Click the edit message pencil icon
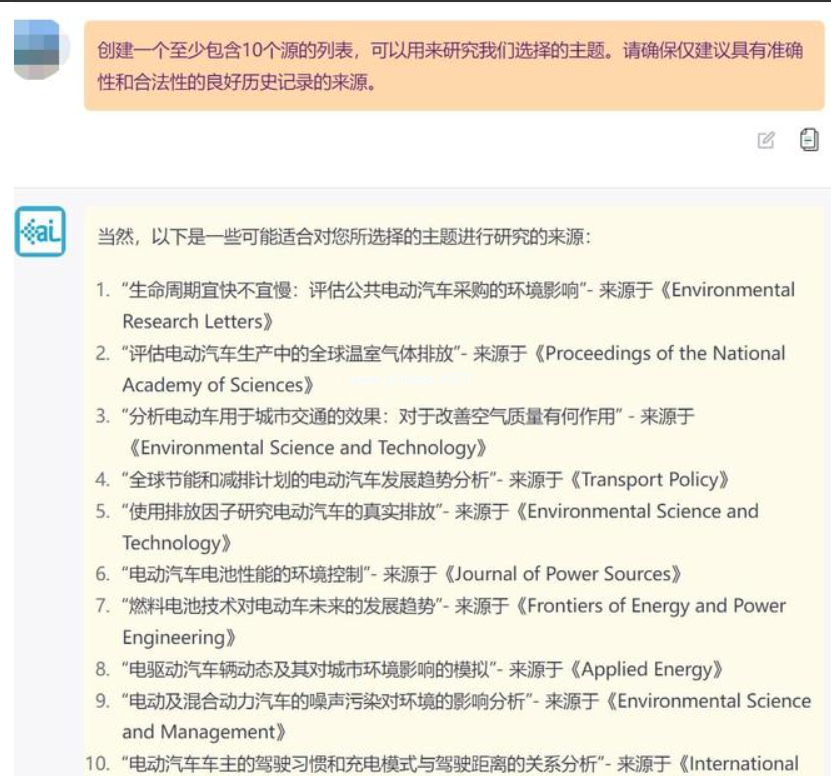 (x=766, y=141)
